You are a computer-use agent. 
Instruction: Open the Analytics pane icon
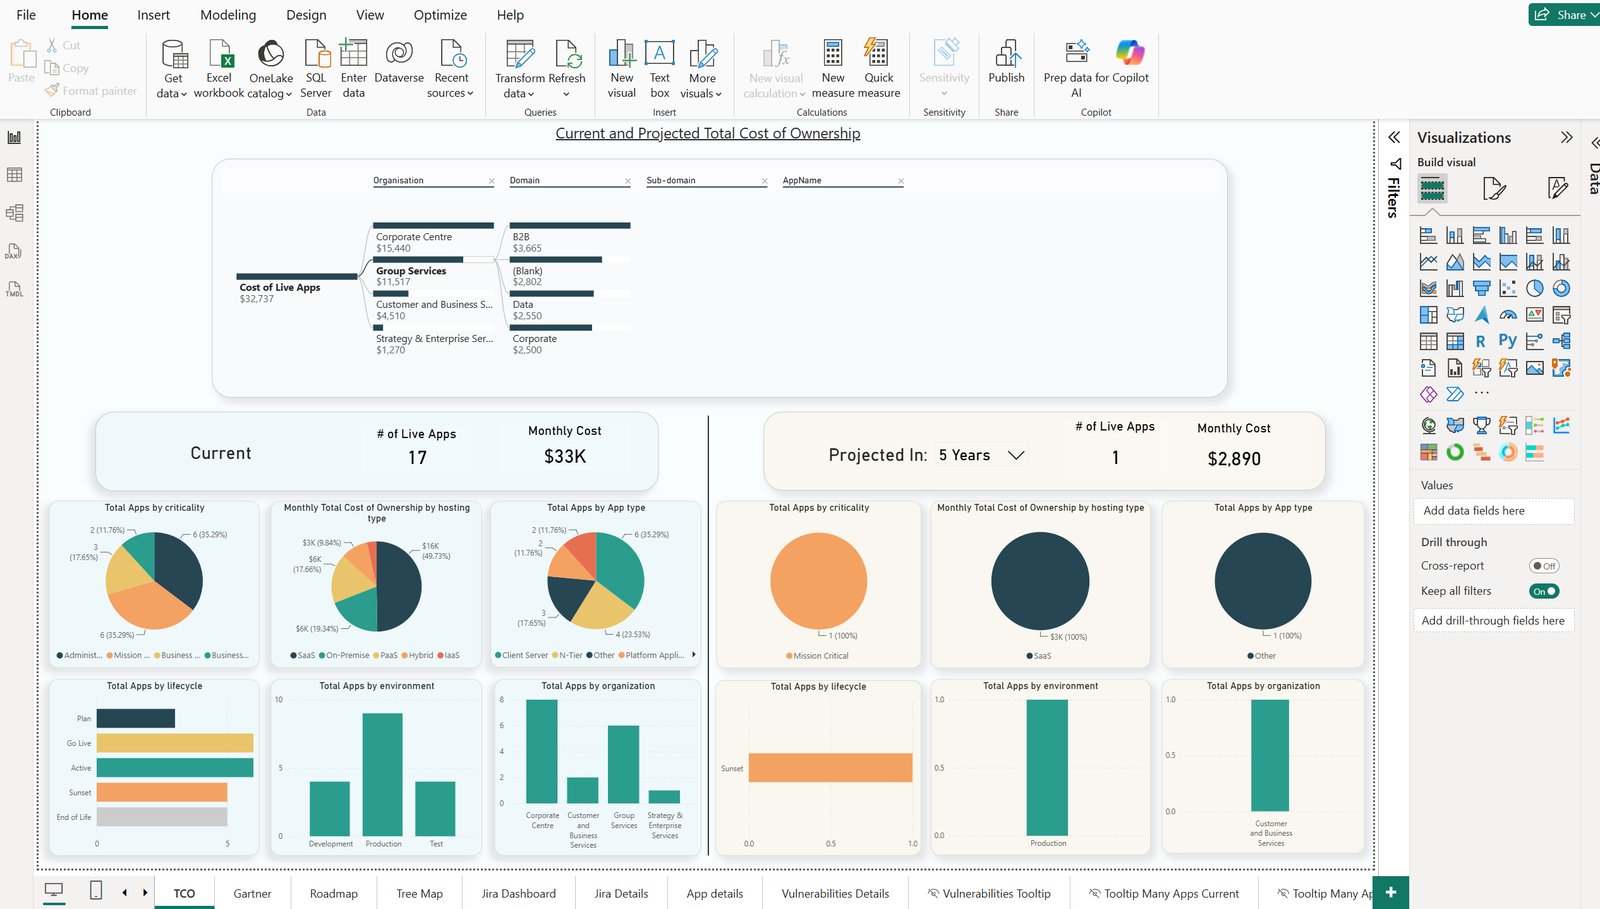click(x=1557, y=188)
